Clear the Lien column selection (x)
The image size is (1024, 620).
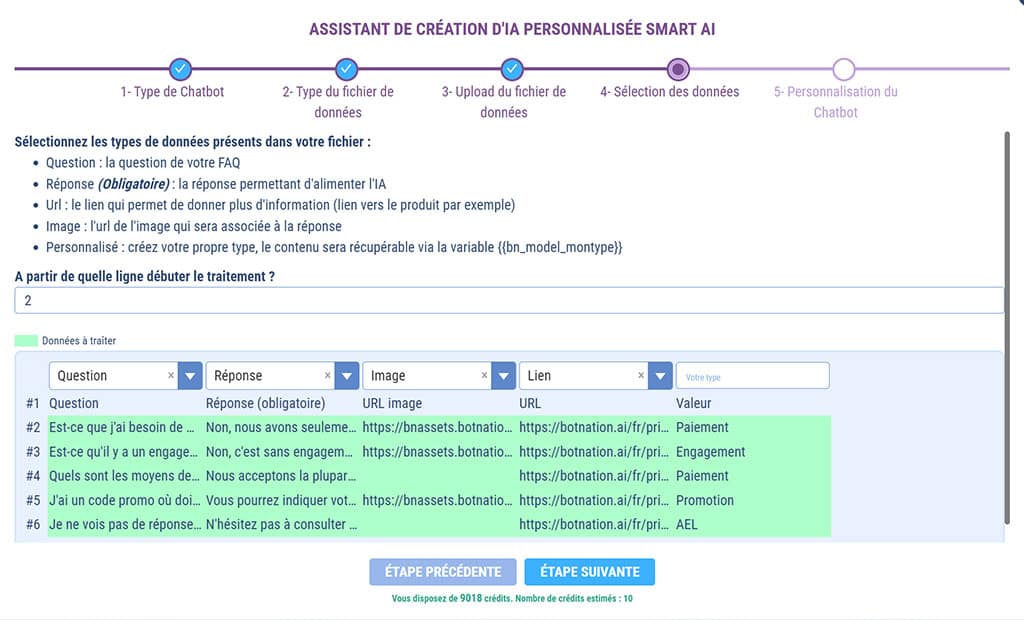tap(641, 376)
